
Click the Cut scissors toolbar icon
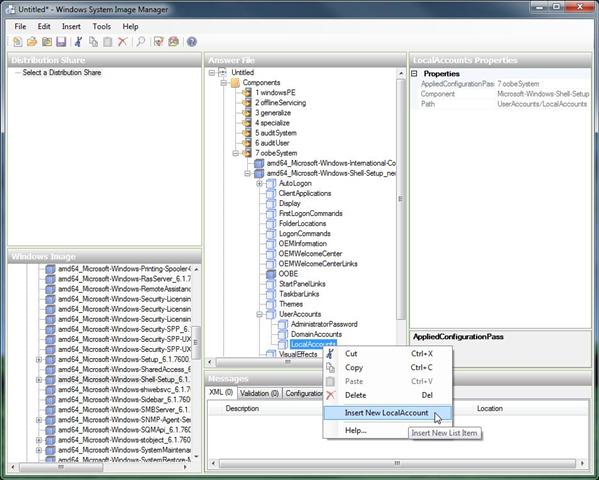click(79, 42)
